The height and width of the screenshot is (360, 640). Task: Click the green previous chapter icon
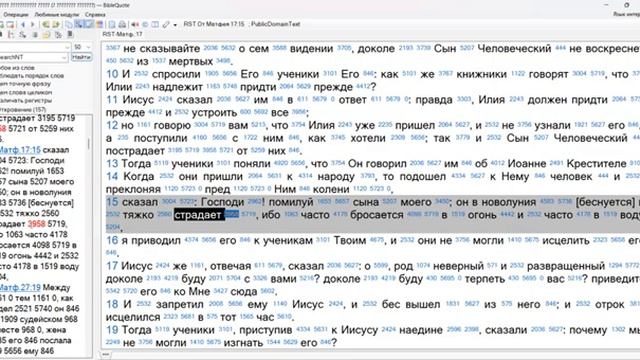(46, 24)
